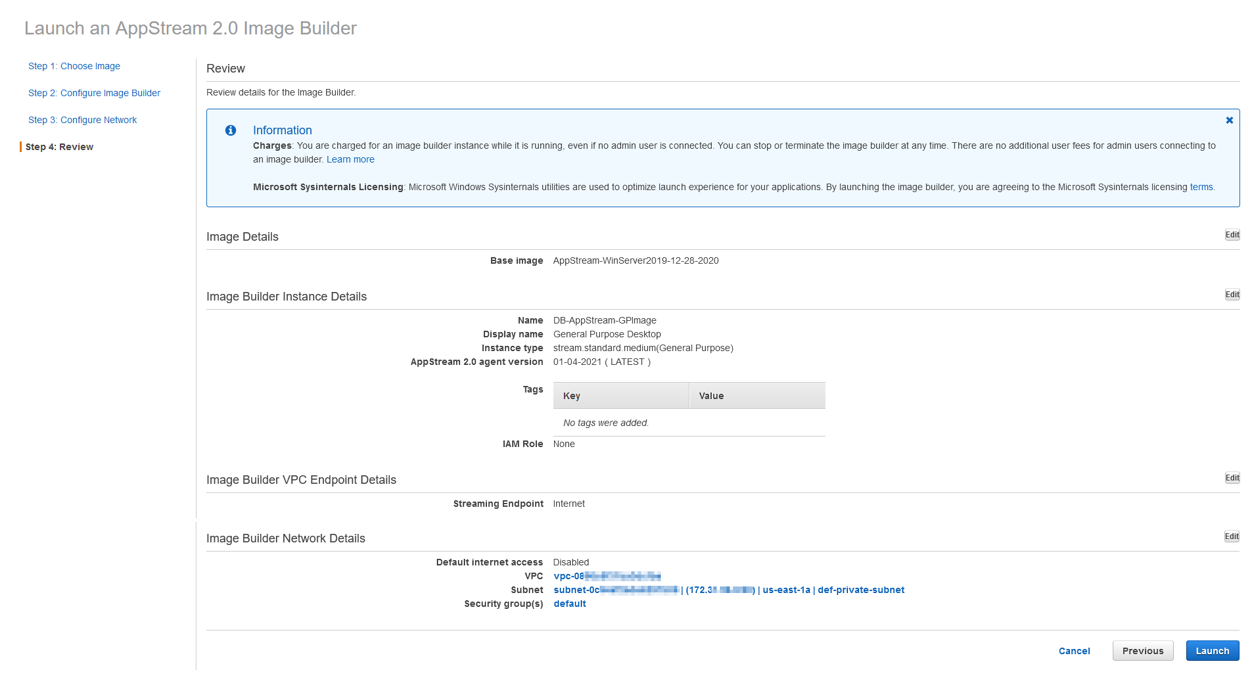
Task: Click the Launch button
Action: click(1212, 650)
